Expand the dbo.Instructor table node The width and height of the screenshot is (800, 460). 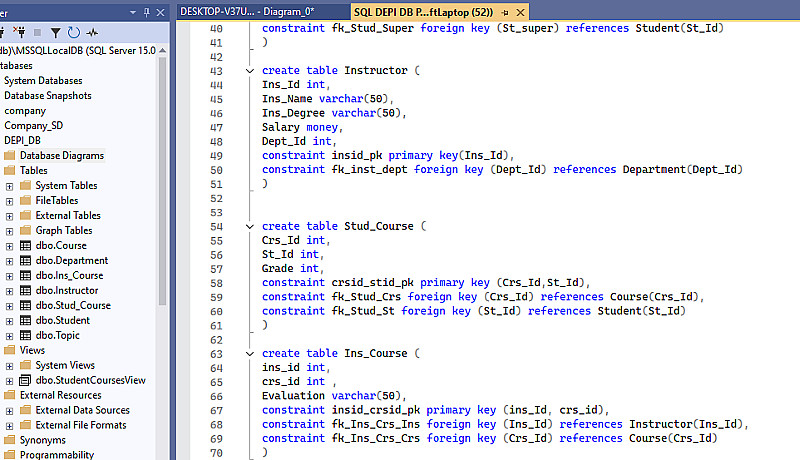[9, 291]
